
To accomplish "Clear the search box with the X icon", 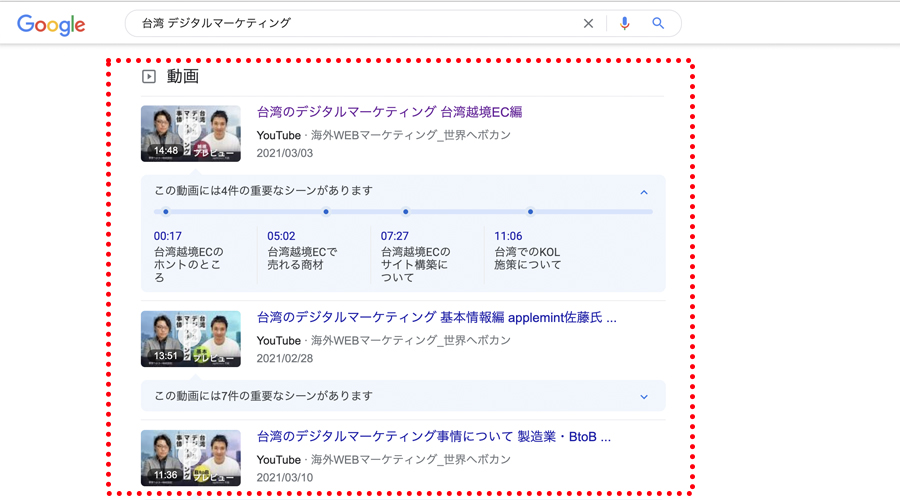I will [588, 24].
